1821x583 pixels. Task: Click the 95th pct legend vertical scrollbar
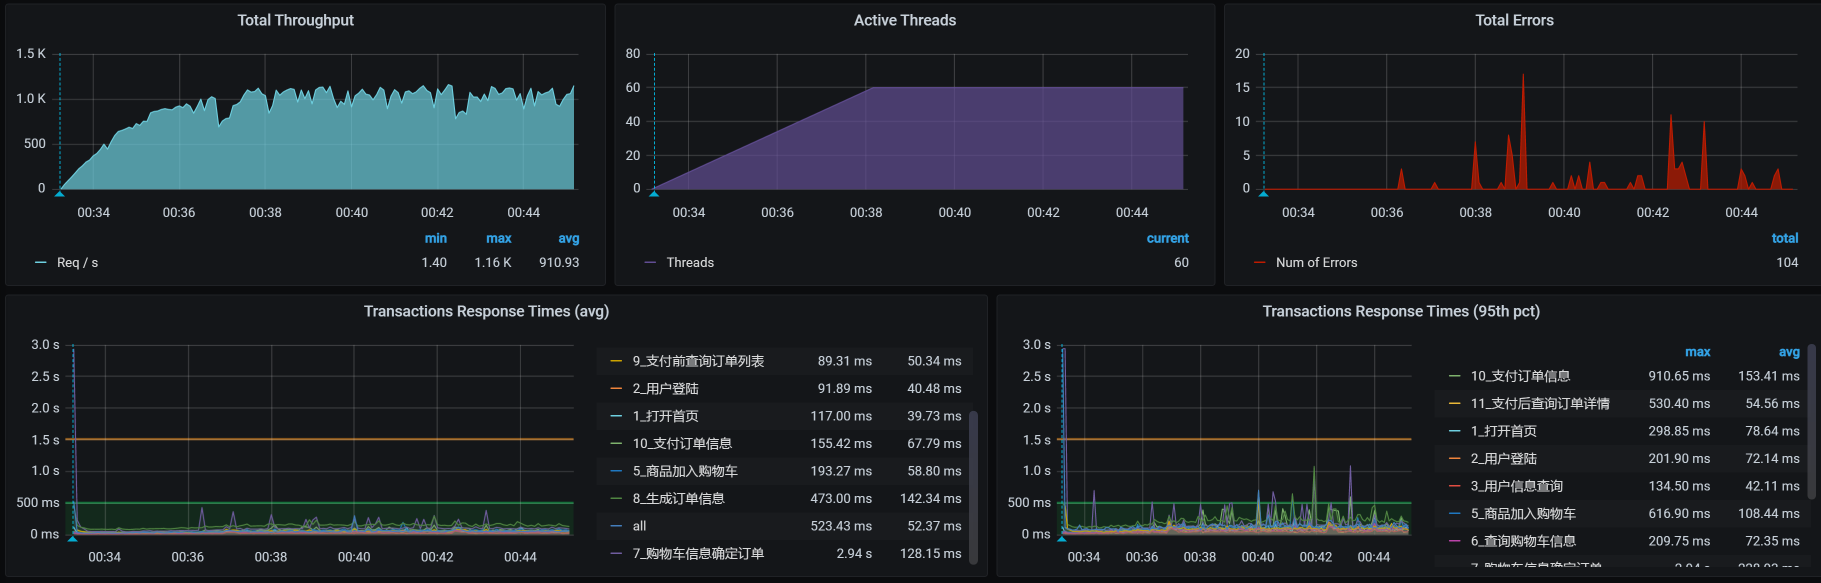[x=1811, y=400]
